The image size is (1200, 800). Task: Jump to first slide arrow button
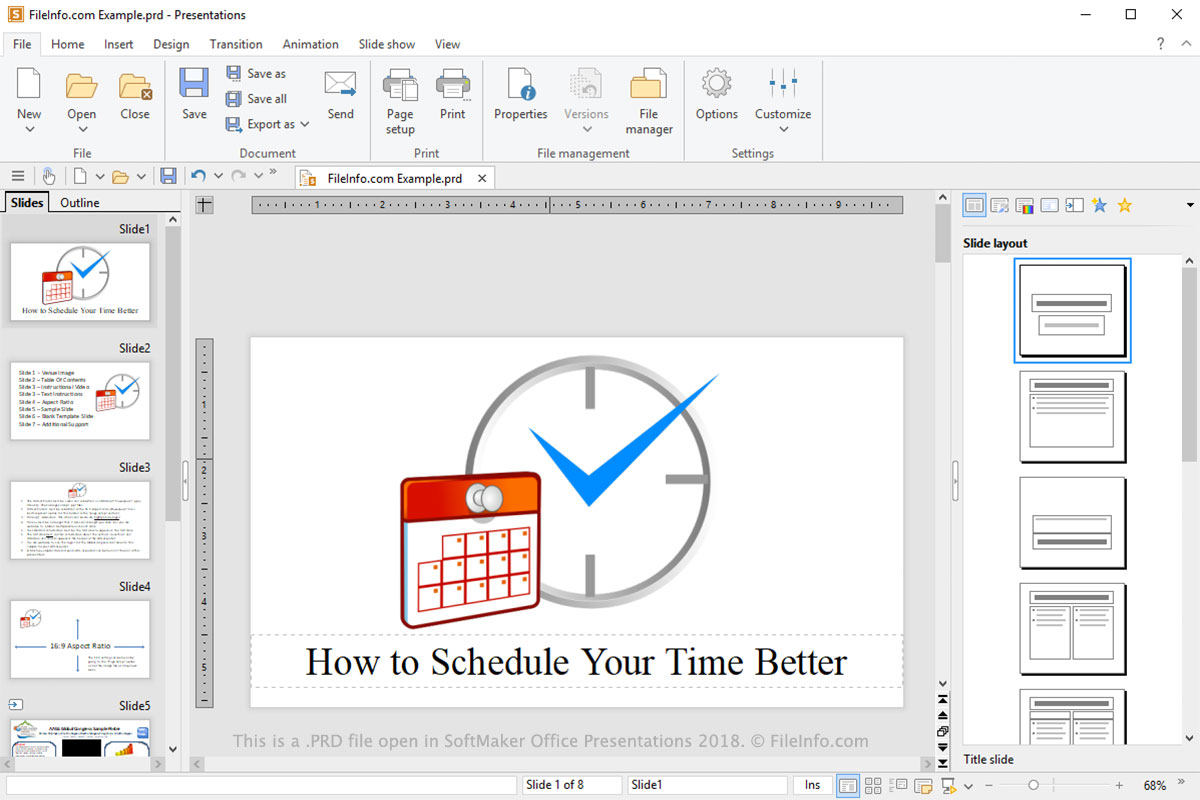(x=942, y=699)
